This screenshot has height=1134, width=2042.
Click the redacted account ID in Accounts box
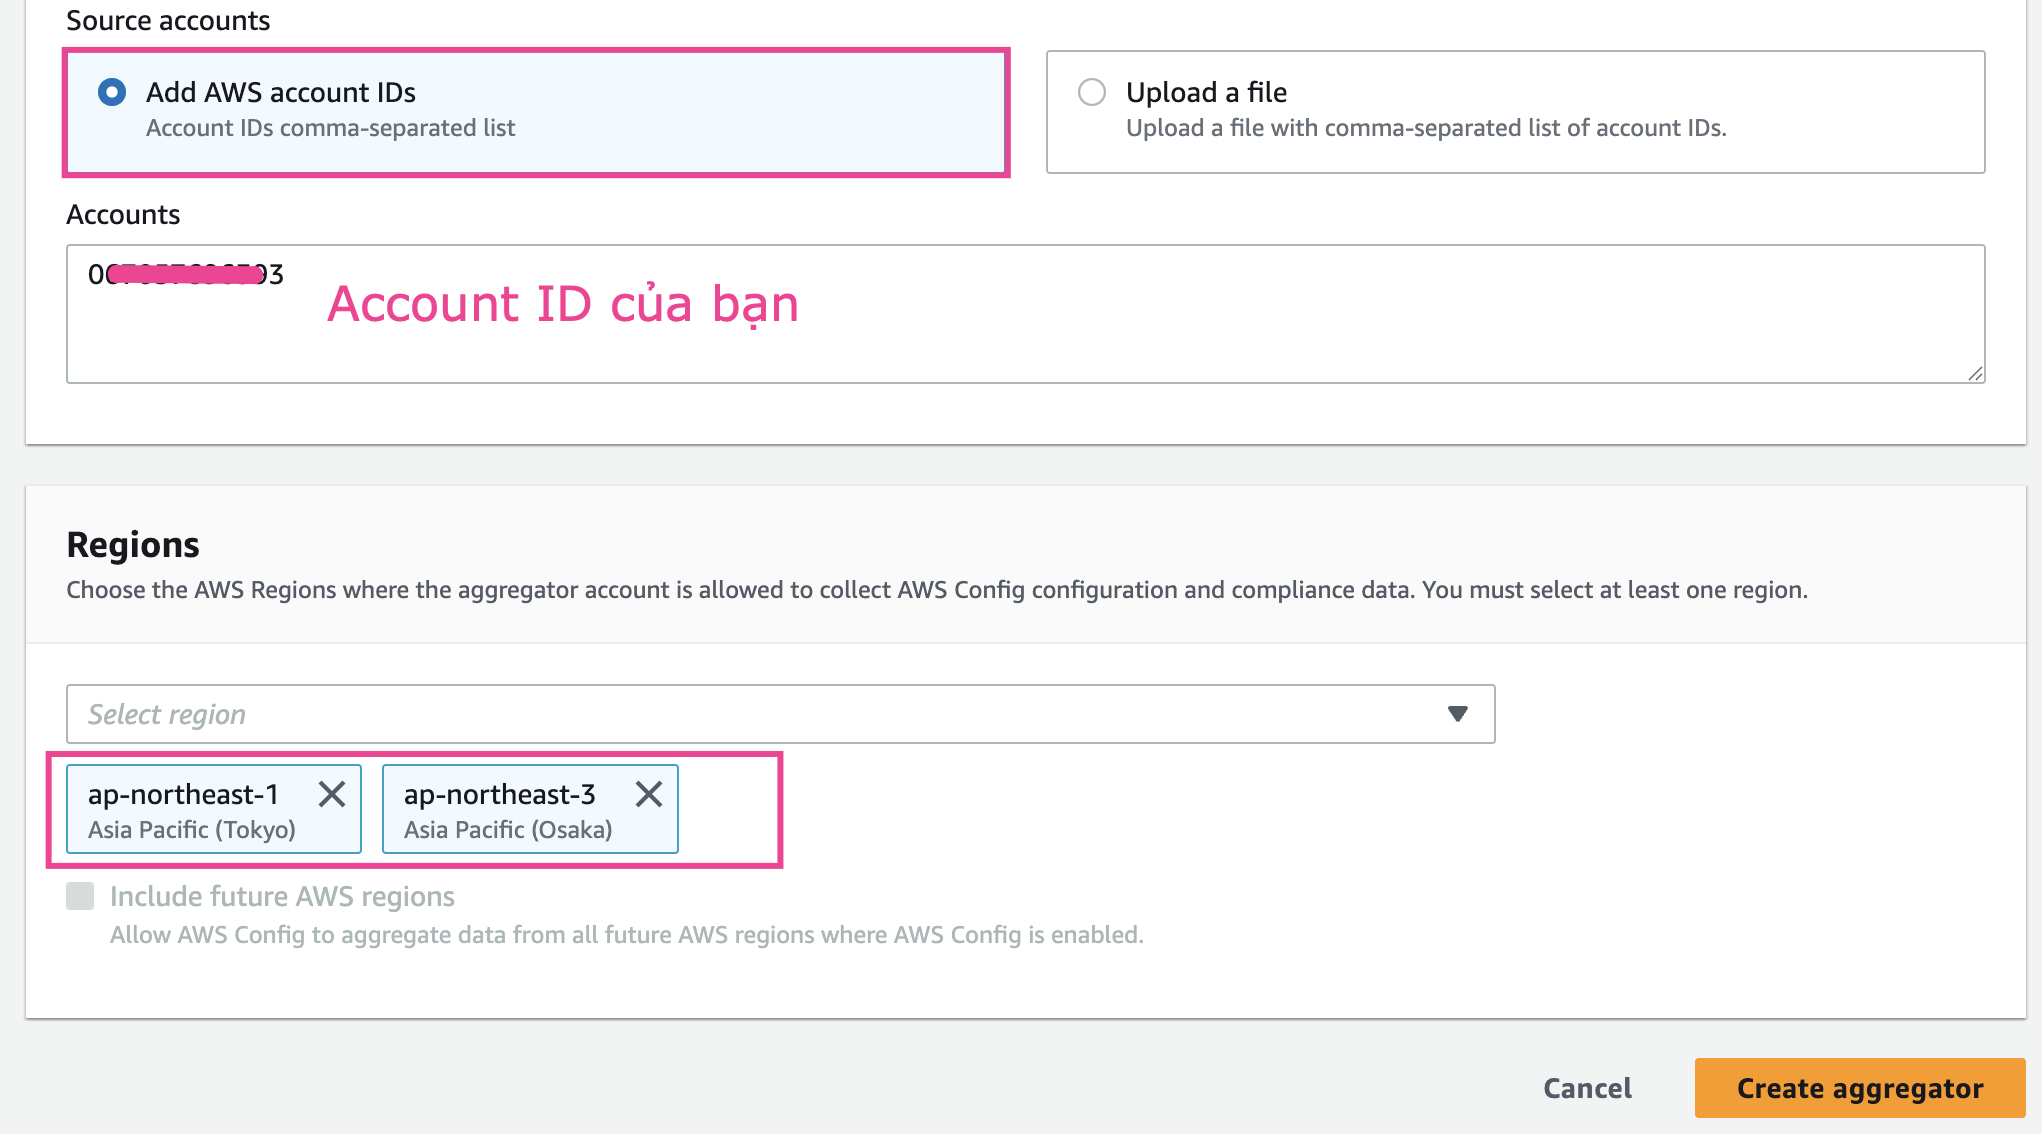tap(186, 274)
